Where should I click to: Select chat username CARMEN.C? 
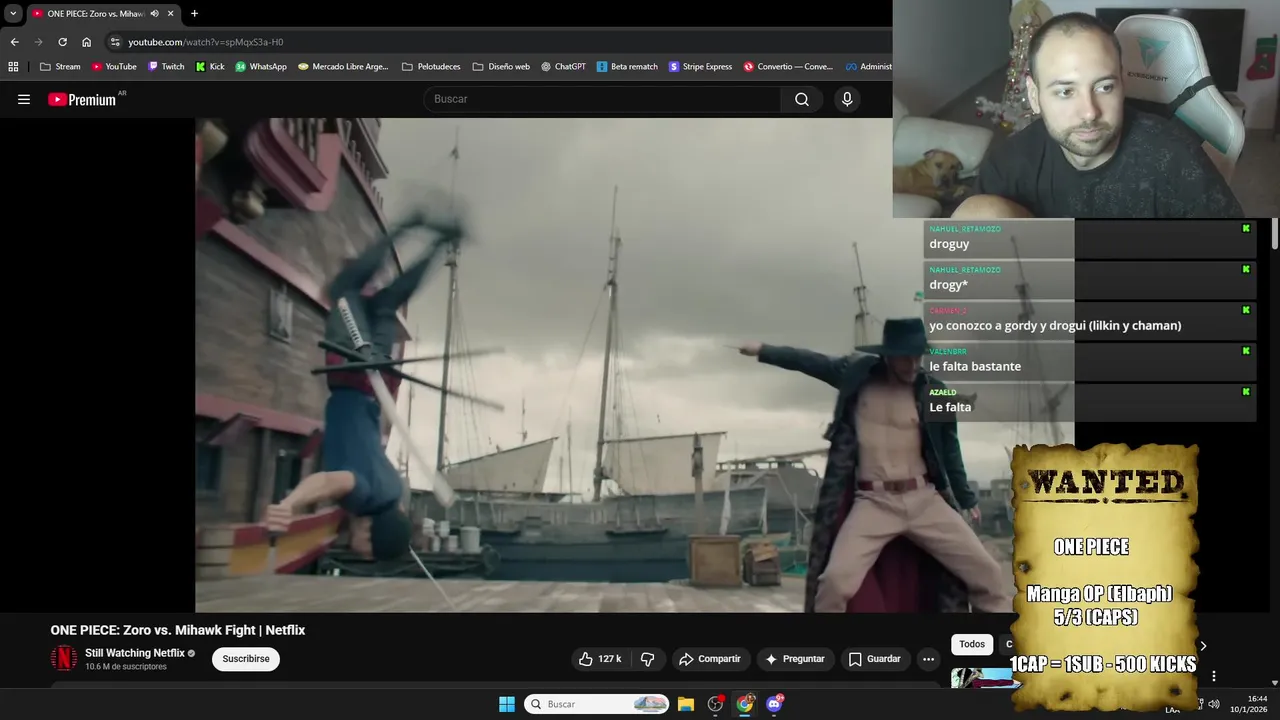point(948,311)
